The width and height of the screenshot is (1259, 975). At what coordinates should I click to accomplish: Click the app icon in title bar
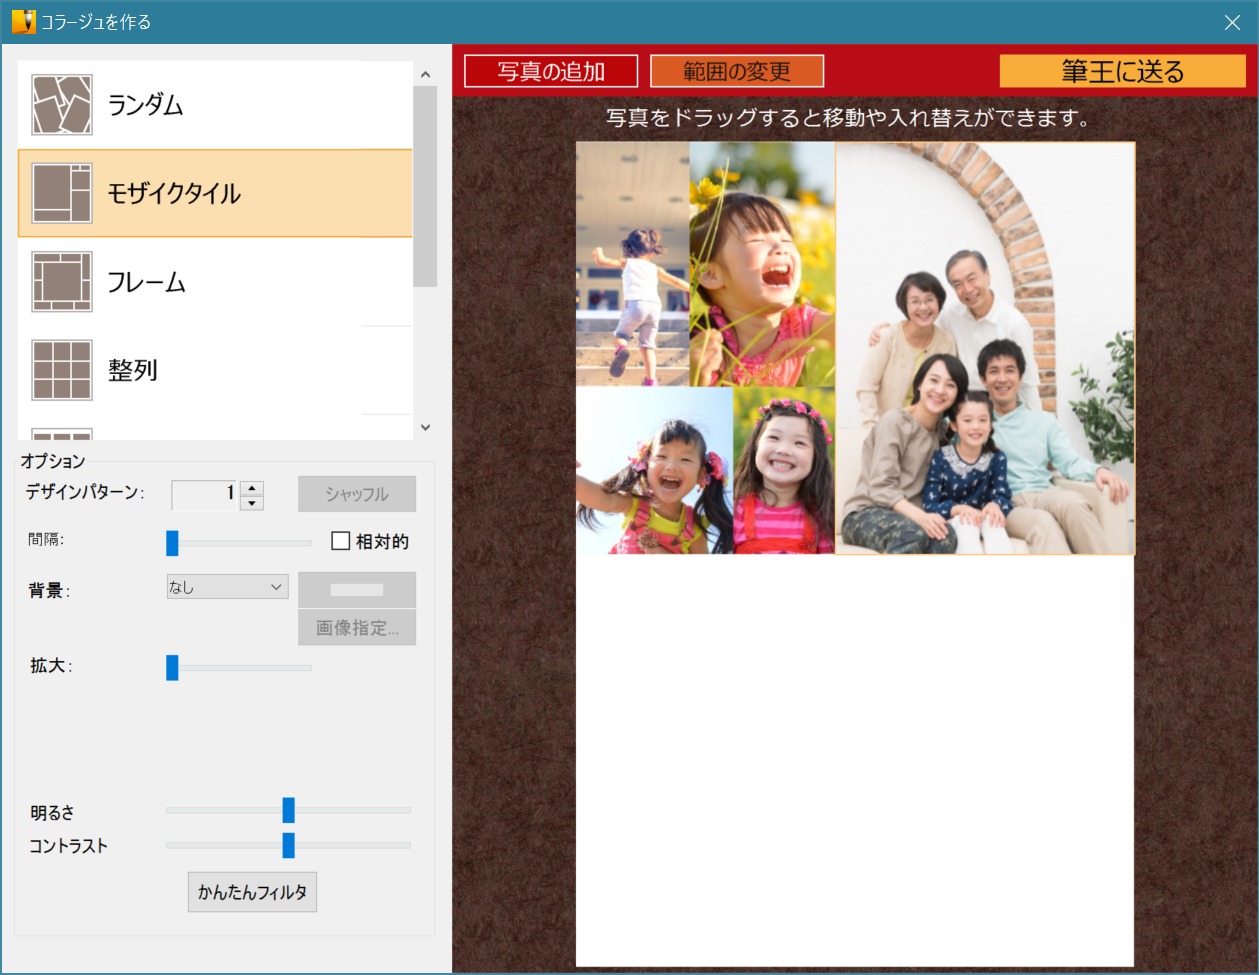[x=23, y=21]
